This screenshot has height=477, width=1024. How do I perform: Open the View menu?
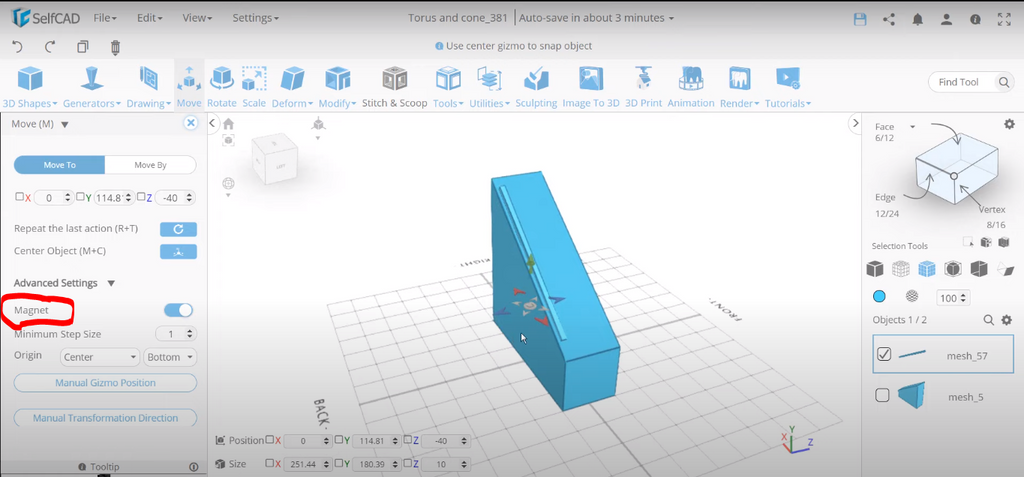[195, 18]
